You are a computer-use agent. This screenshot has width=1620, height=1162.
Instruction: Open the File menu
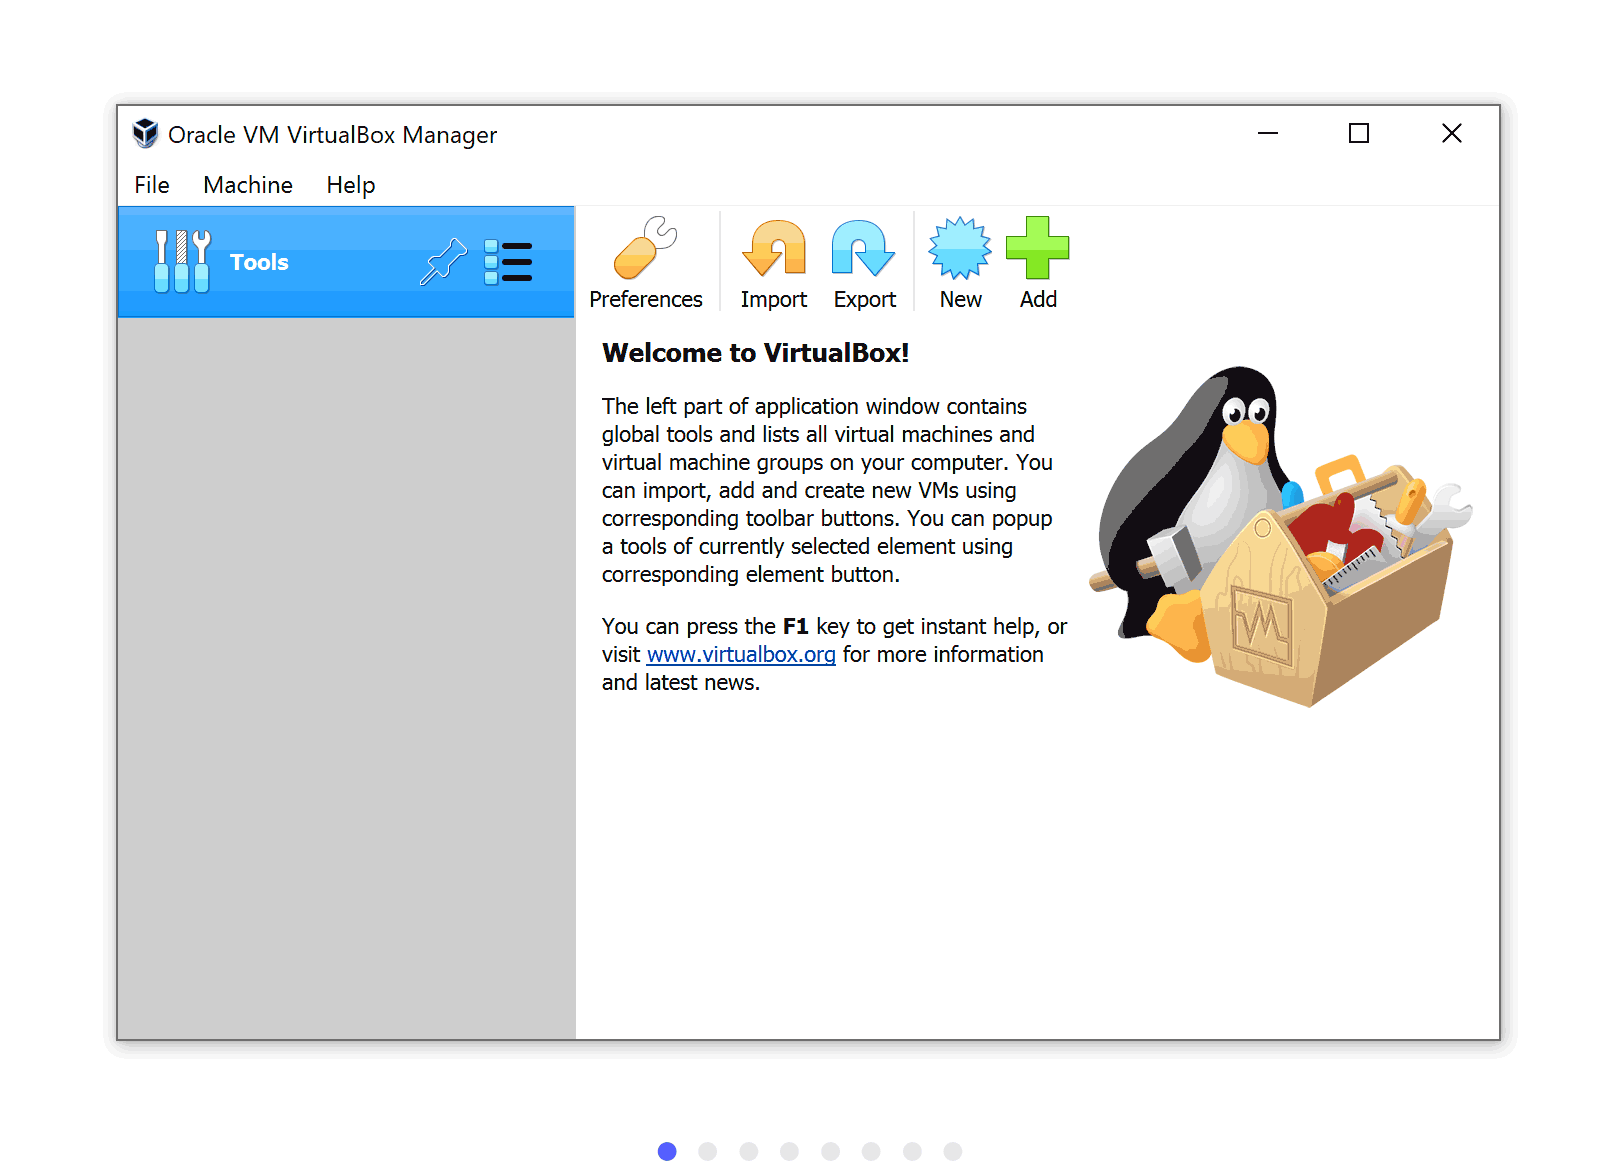(x=152, y=185)
